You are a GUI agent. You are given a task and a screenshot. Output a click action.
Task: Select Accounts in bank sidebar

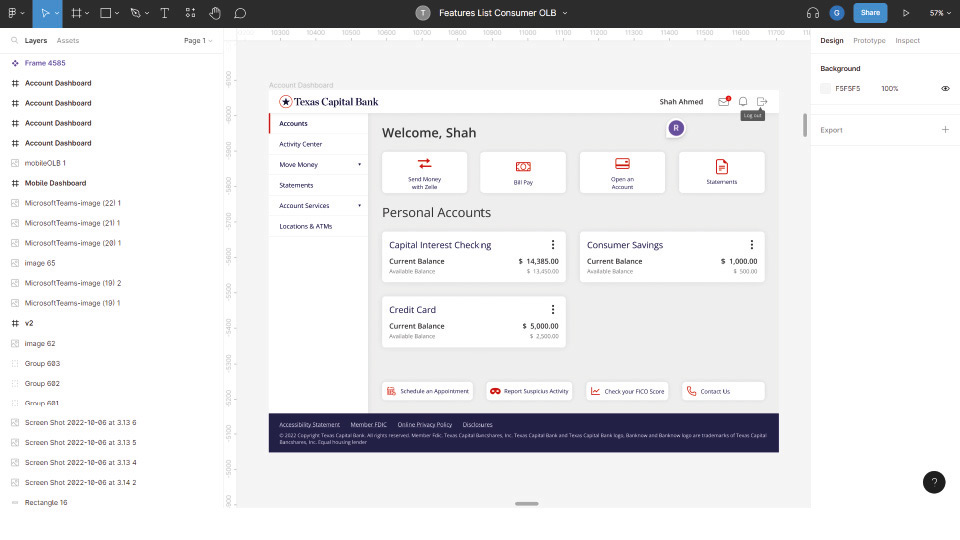pos(318,124)
